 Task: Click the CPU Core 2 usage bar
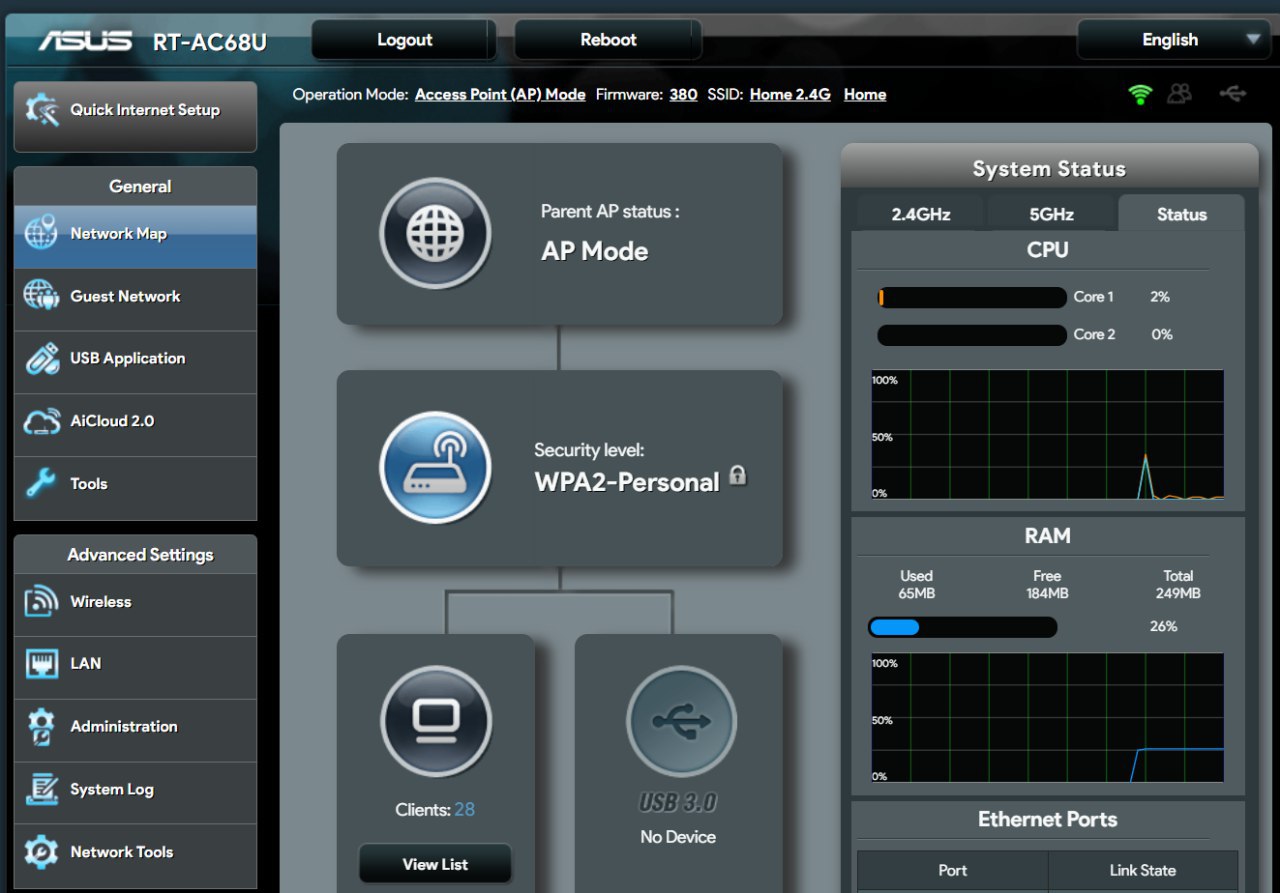(972, 335)
